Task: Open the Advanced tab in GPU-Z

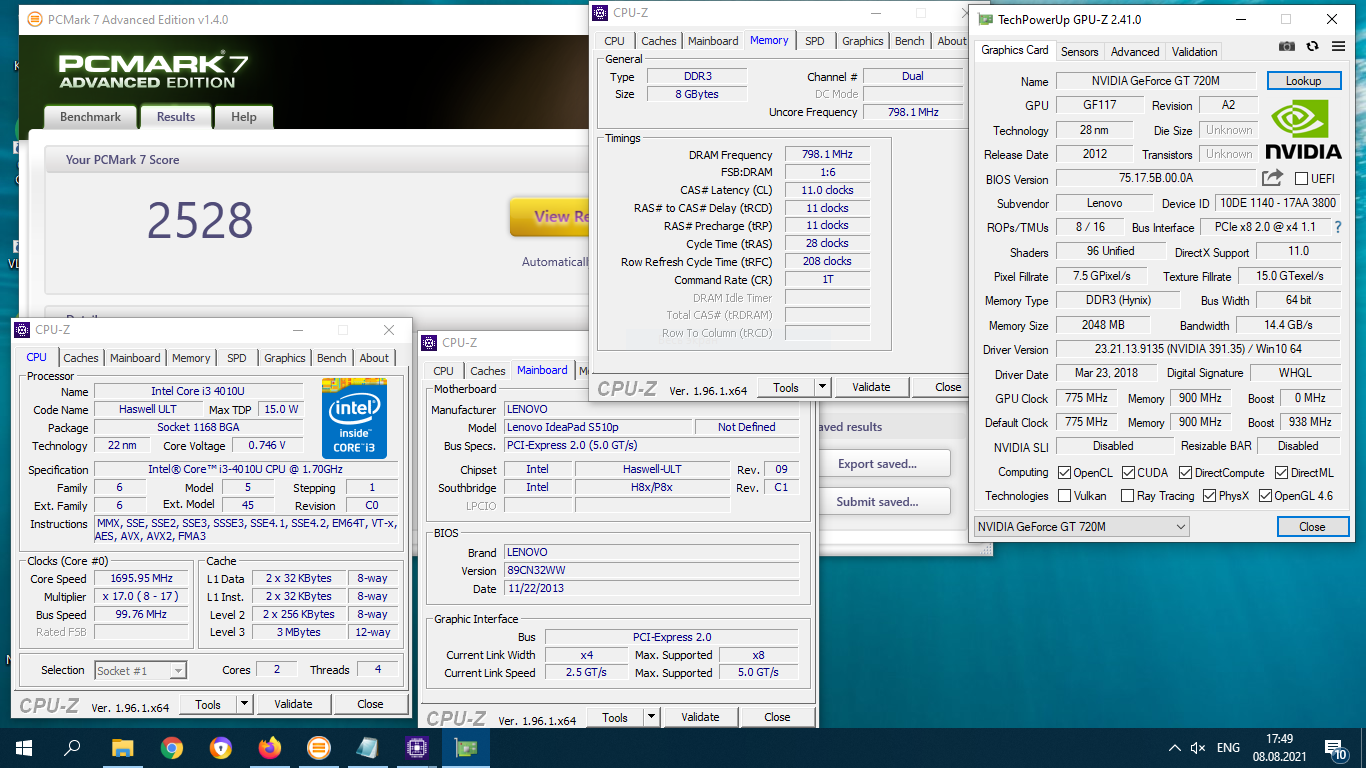Action: coord(1135,51)
